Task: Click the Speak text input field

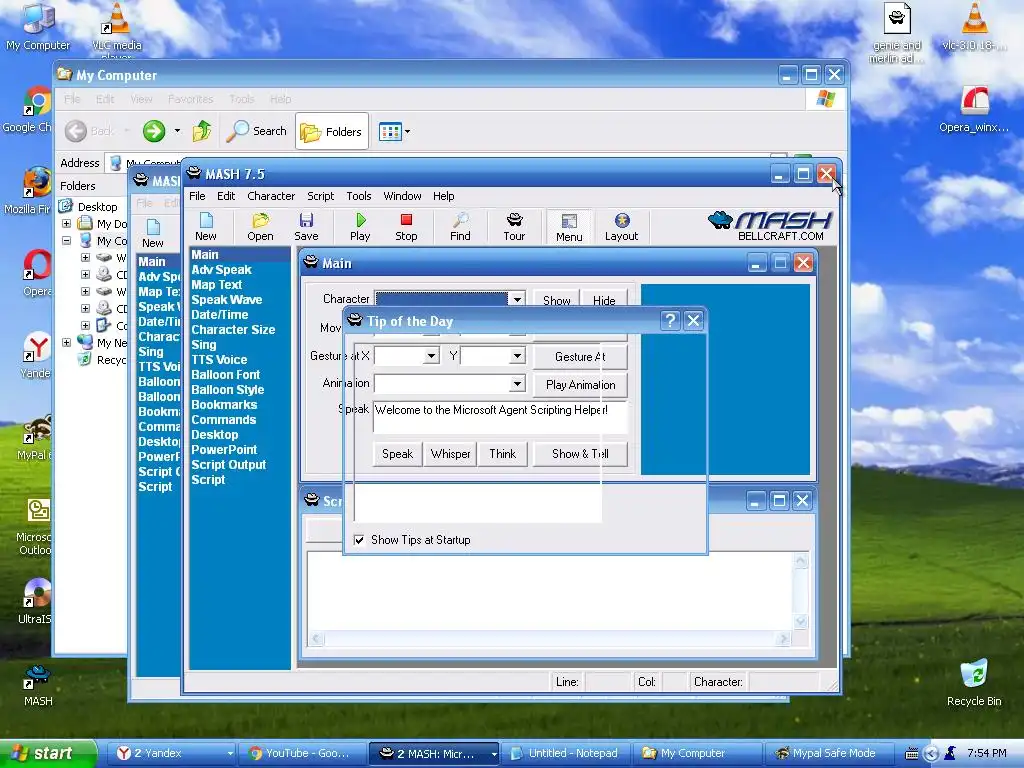Action: [x=500, y=417]
